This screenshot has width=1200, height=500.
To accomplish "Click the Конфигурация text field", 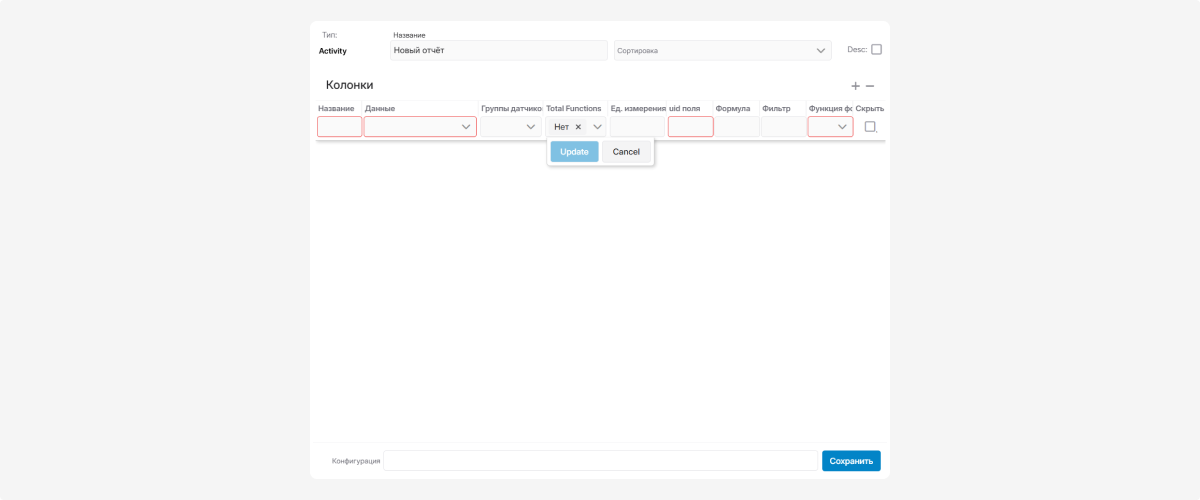I will pos(600,461).
